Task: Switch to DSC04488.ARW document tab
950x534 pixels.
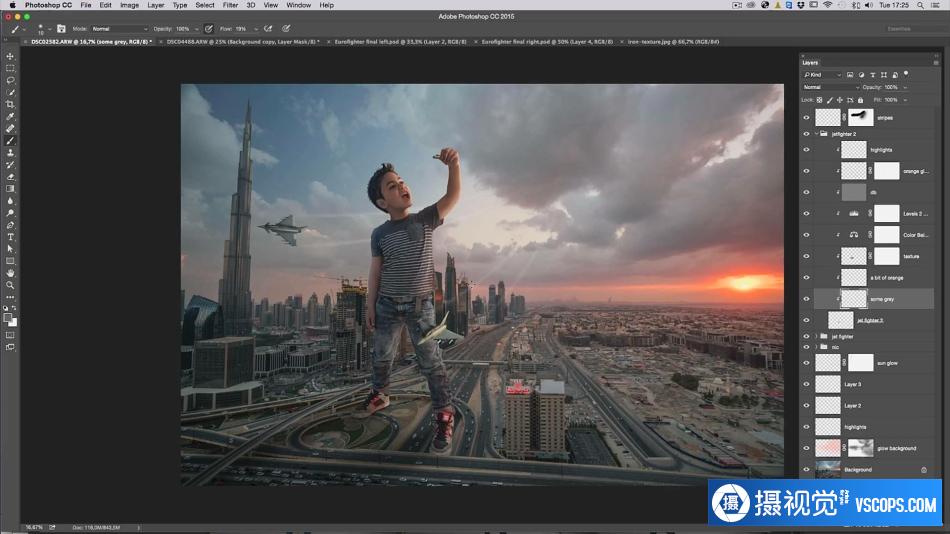Action: (x=243, y=42)
